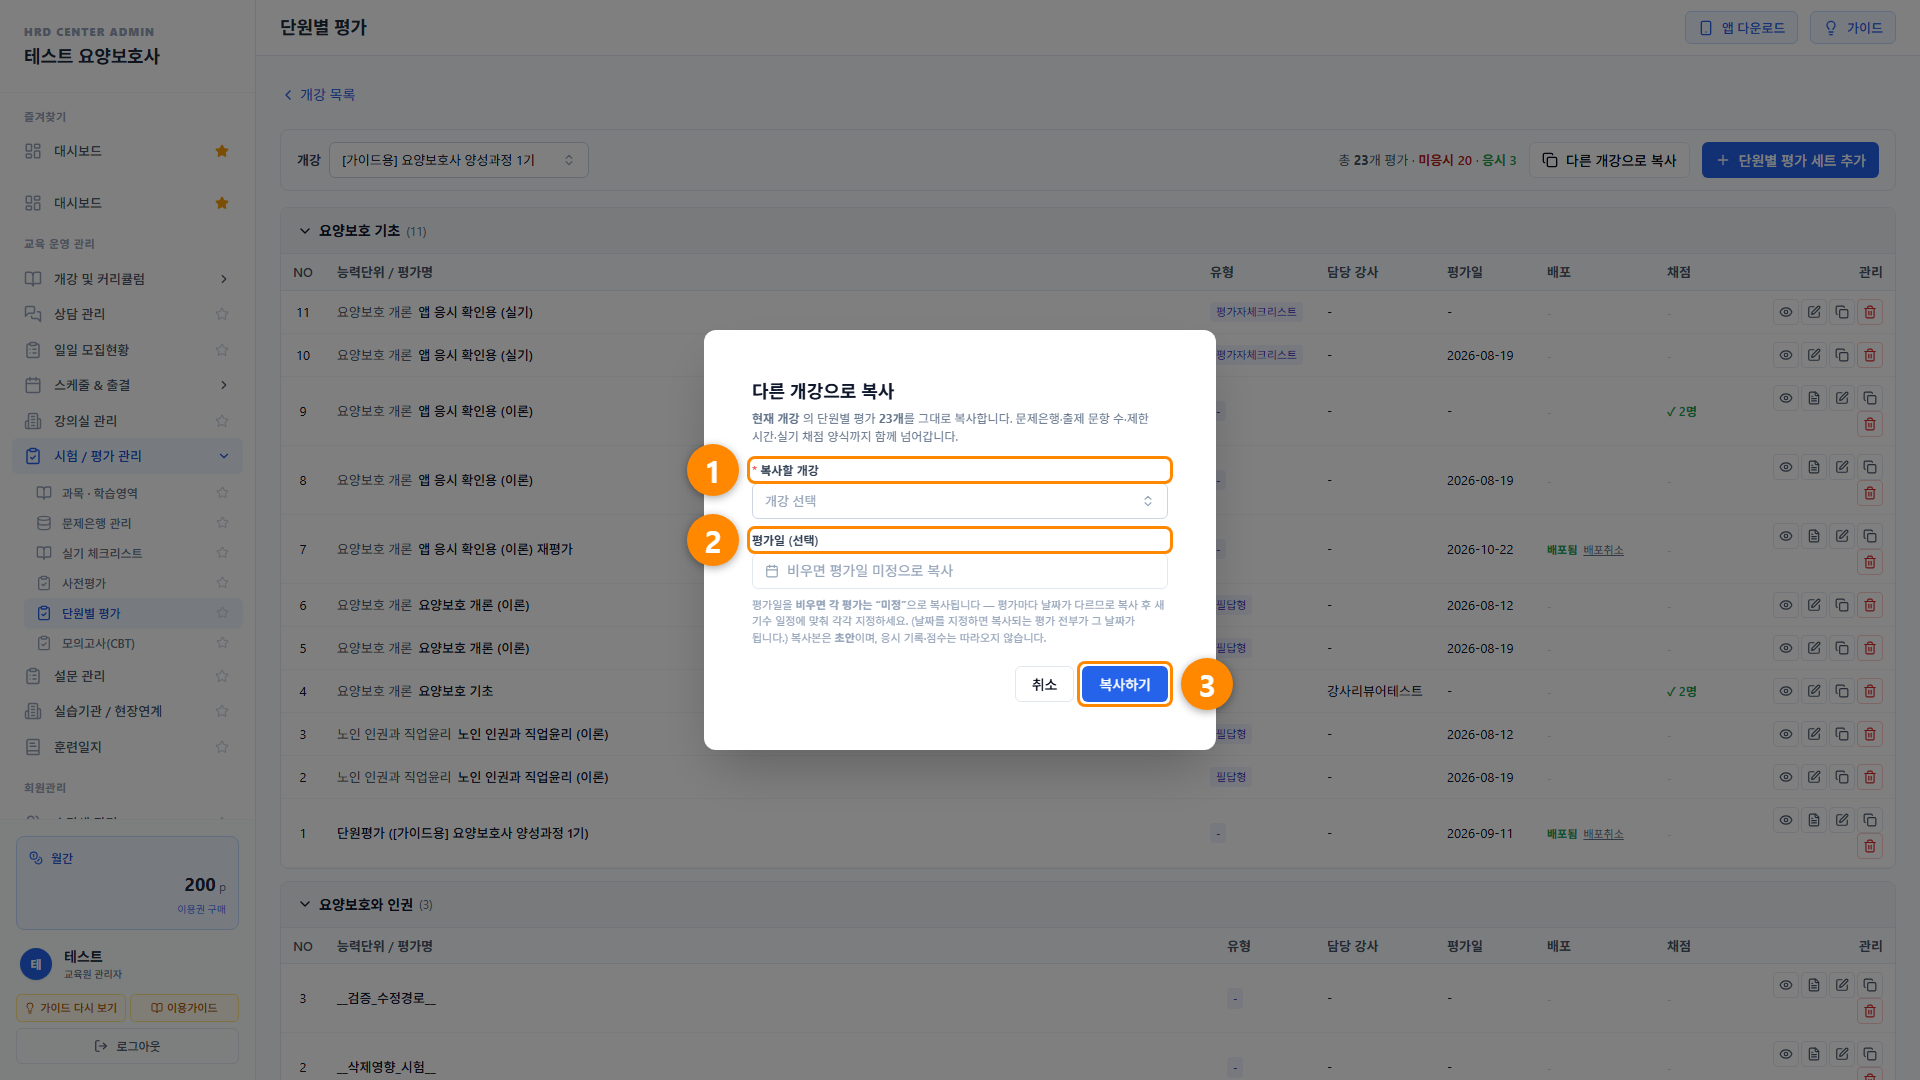Edit row NO 10 with pencil icon
The image size is (1920, 1080).
pos(1813,355)
